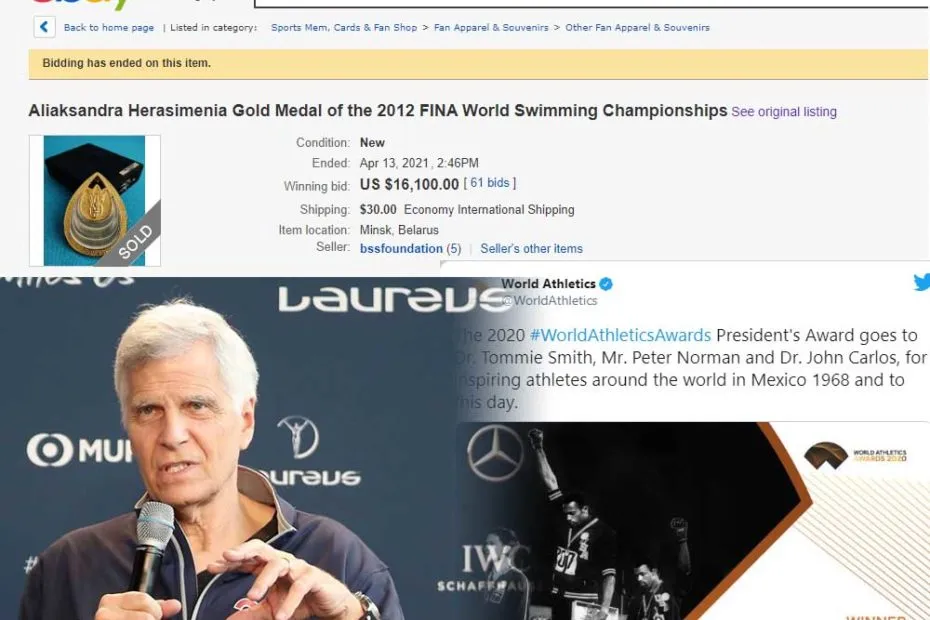Open Fan Apparel & Souvenirs category
This screenshot has width=930, height=620.
[491, 27]
